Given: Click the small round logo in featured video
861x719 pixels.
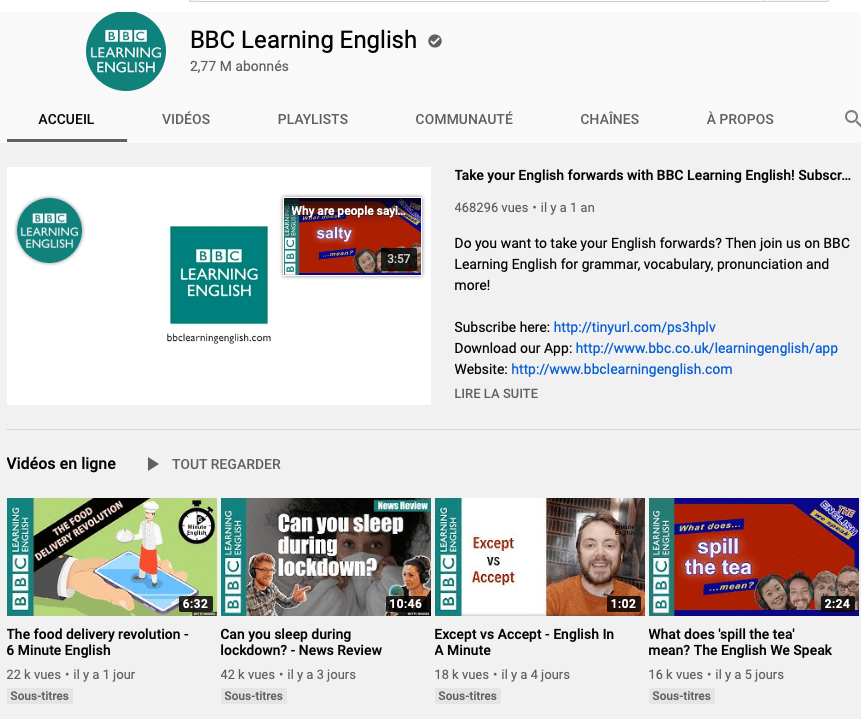Looking at the screenshot, I should point(49,231).
